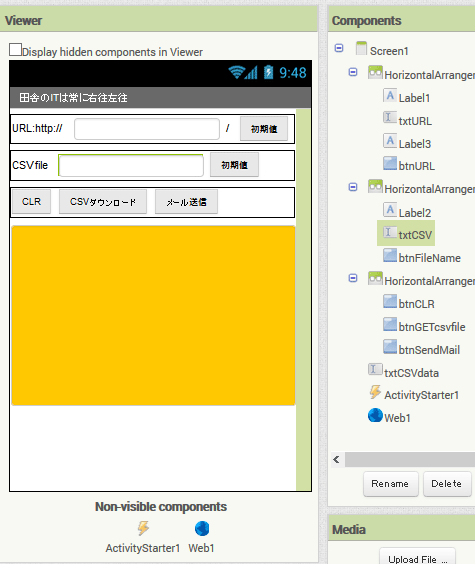Click the Delete button
This screenshot has width=476, height=564.
click(x=447, y=484)
